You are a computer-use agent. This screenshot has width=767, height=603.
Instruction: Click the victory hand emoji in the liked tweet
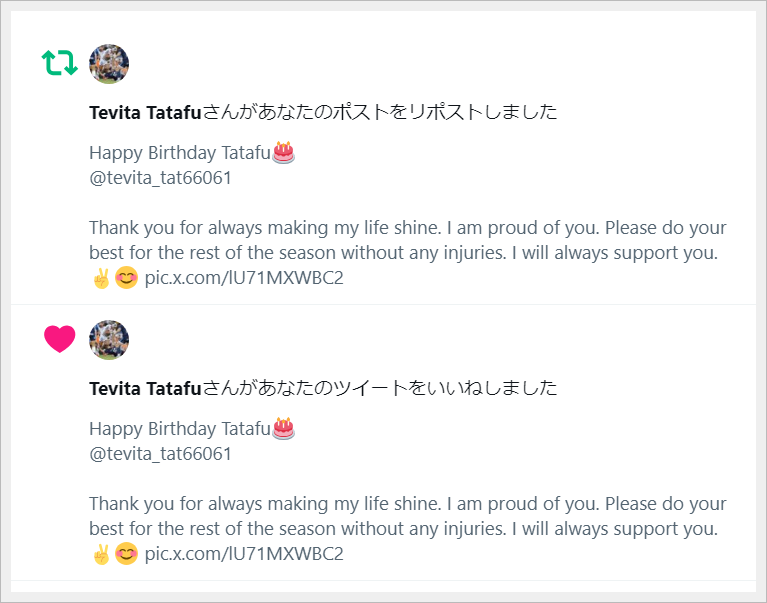click(x=100, y=554)
